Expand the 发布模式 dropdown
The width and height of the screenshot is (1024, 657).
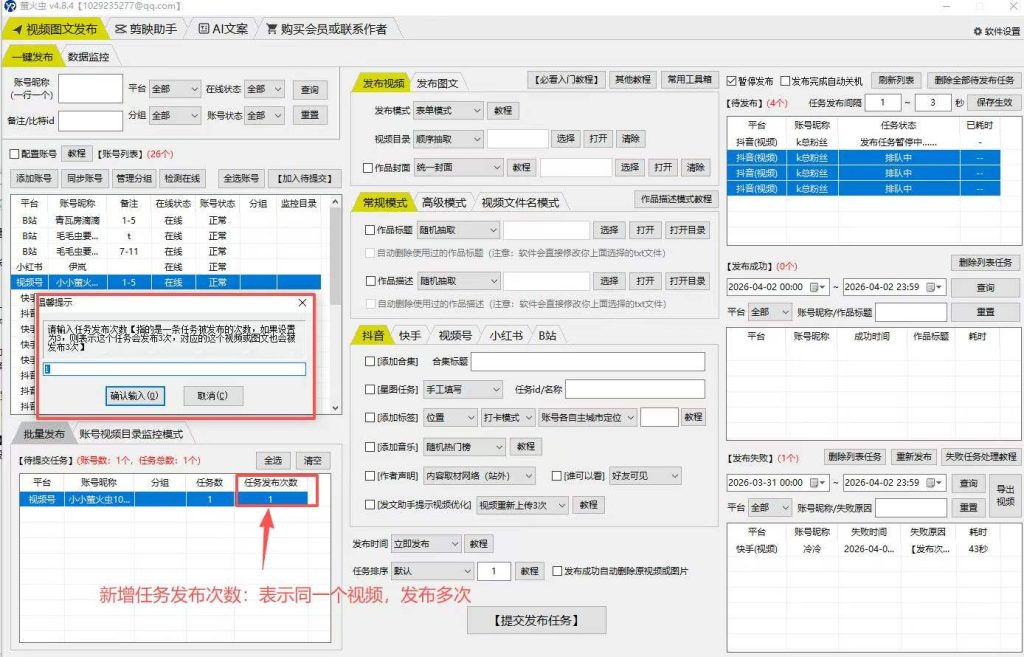pyautogui.click(x=448, y=110)
